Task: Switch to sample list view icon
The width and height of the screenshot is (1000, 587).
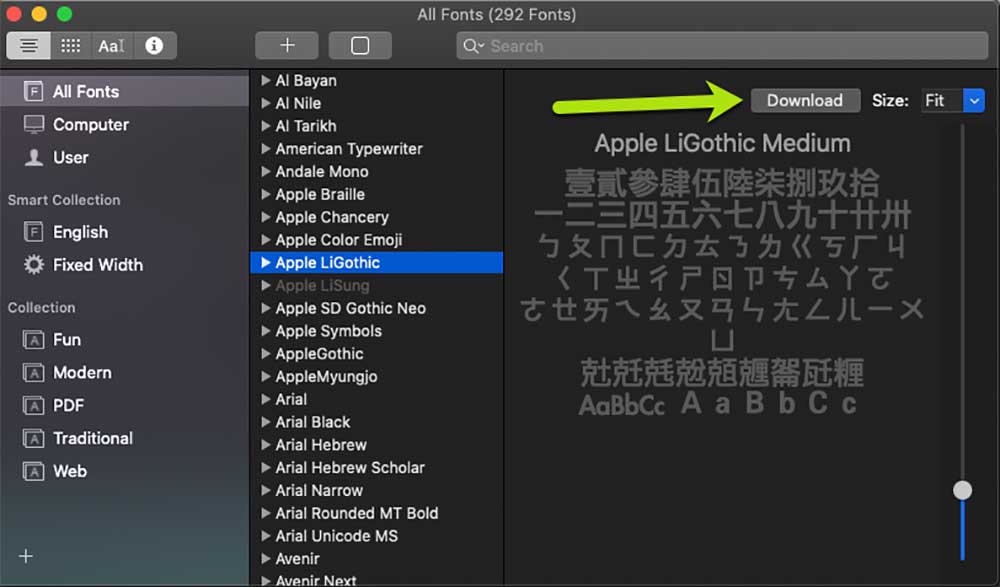Action: (29, 46)
